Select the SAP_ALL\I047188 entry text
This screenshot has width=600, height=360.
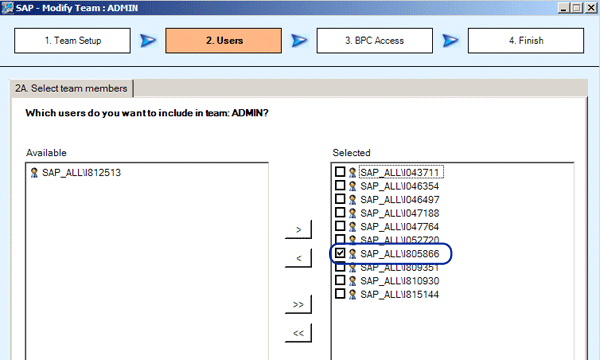399,213
